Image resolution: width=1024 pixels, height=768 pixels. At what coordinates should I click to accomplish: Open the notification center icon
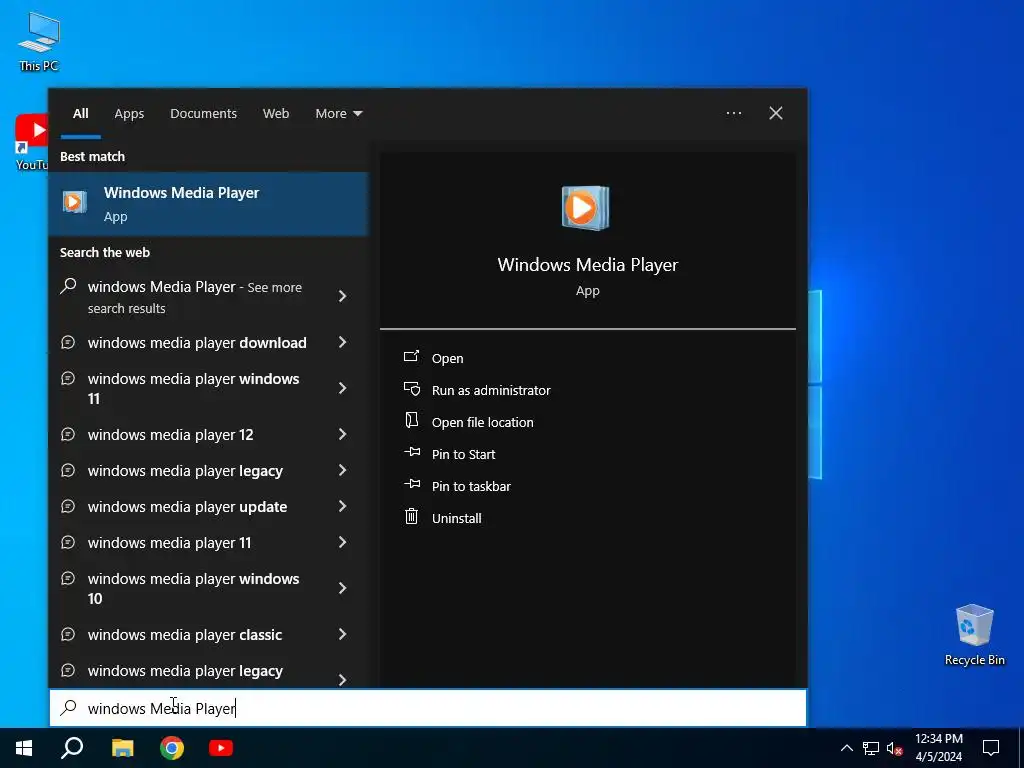click(x=991, y=748)
